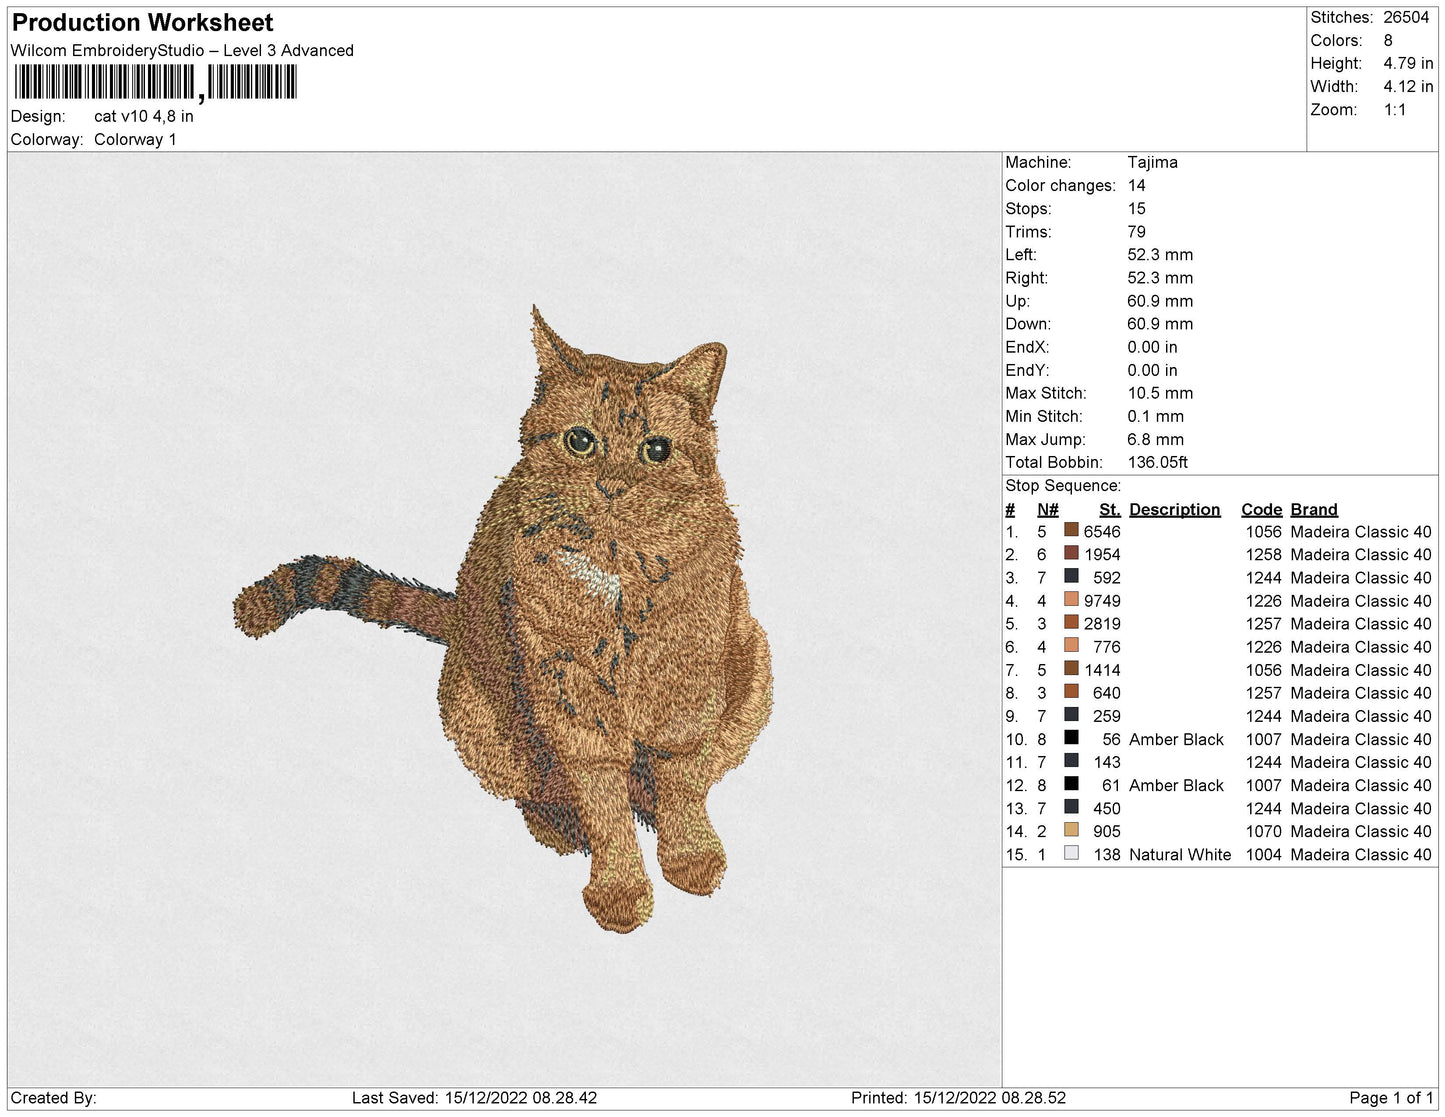Click the embroidered cat design preview
Image resolution: width=1445 pixels, height=1117 pixels.
coord(504,618)
